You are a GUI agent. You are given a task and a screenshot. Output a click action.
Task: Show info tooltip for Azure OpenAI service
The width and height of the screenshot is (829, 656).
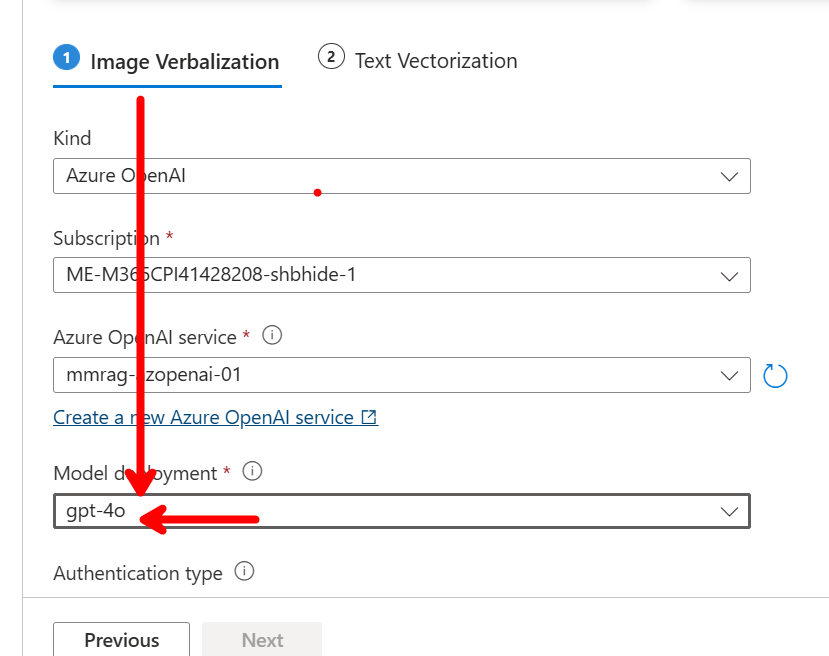272,335
